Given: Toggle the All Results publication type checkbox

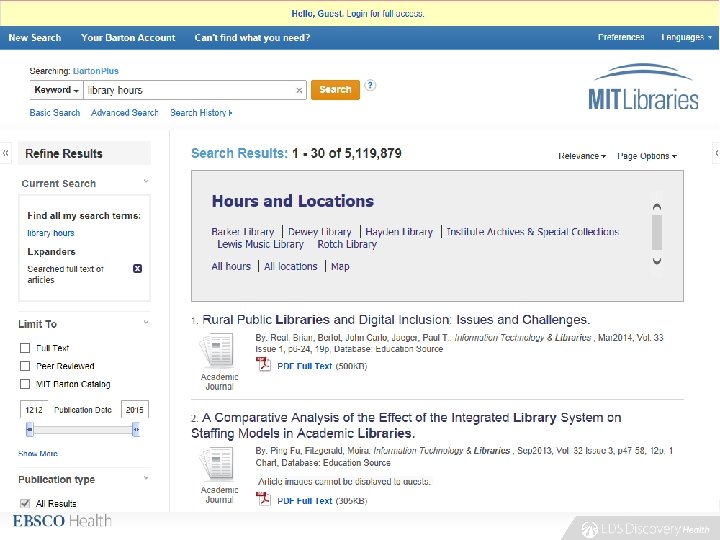Looking at the screenshot, I should tap(25, 503).
